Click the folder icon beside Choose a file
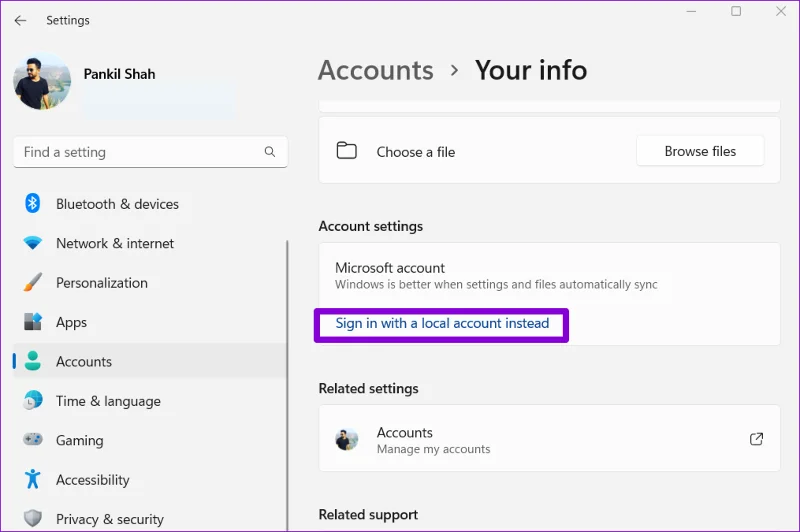 pyautogui.click(x=346, y=150)
